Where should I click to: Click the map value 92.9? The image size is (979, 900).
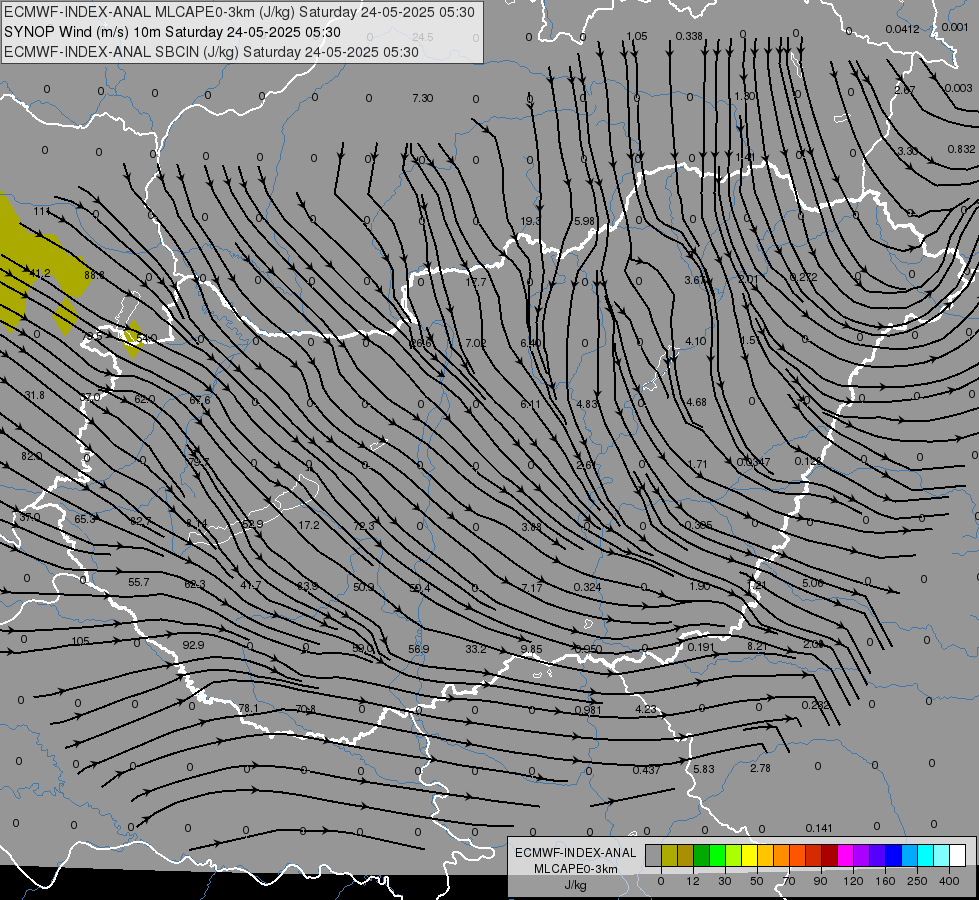194,645
